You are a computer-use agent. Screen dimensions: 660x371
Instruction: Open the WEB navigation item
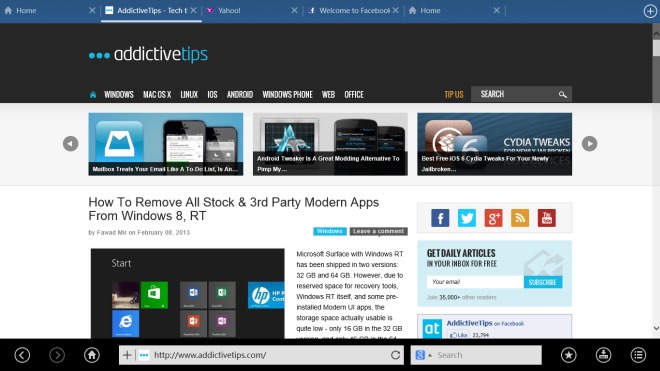point(328,95)
